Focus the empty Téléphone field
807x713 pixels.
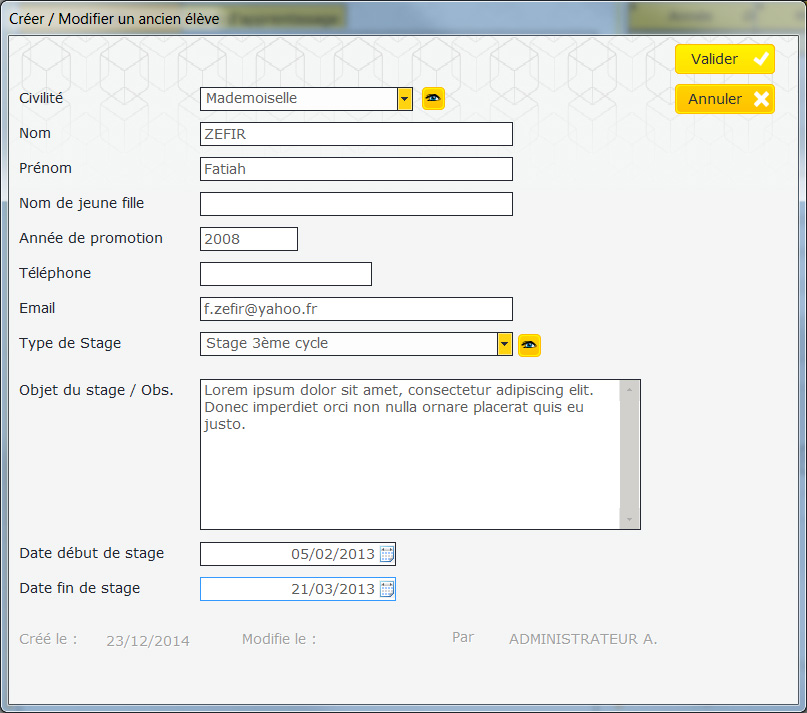[286, 274]
